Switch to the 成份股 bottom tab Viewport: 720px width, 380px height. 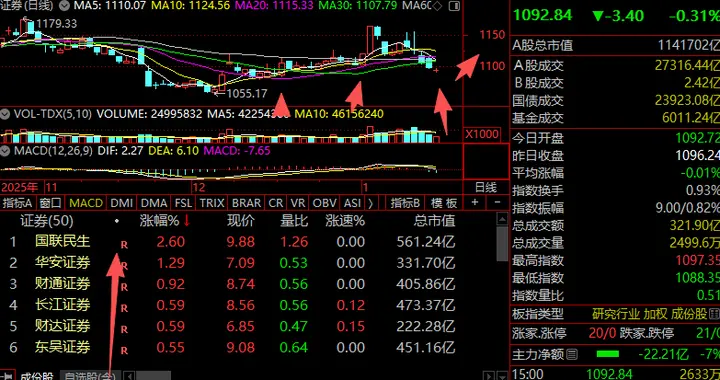(37, 376)
